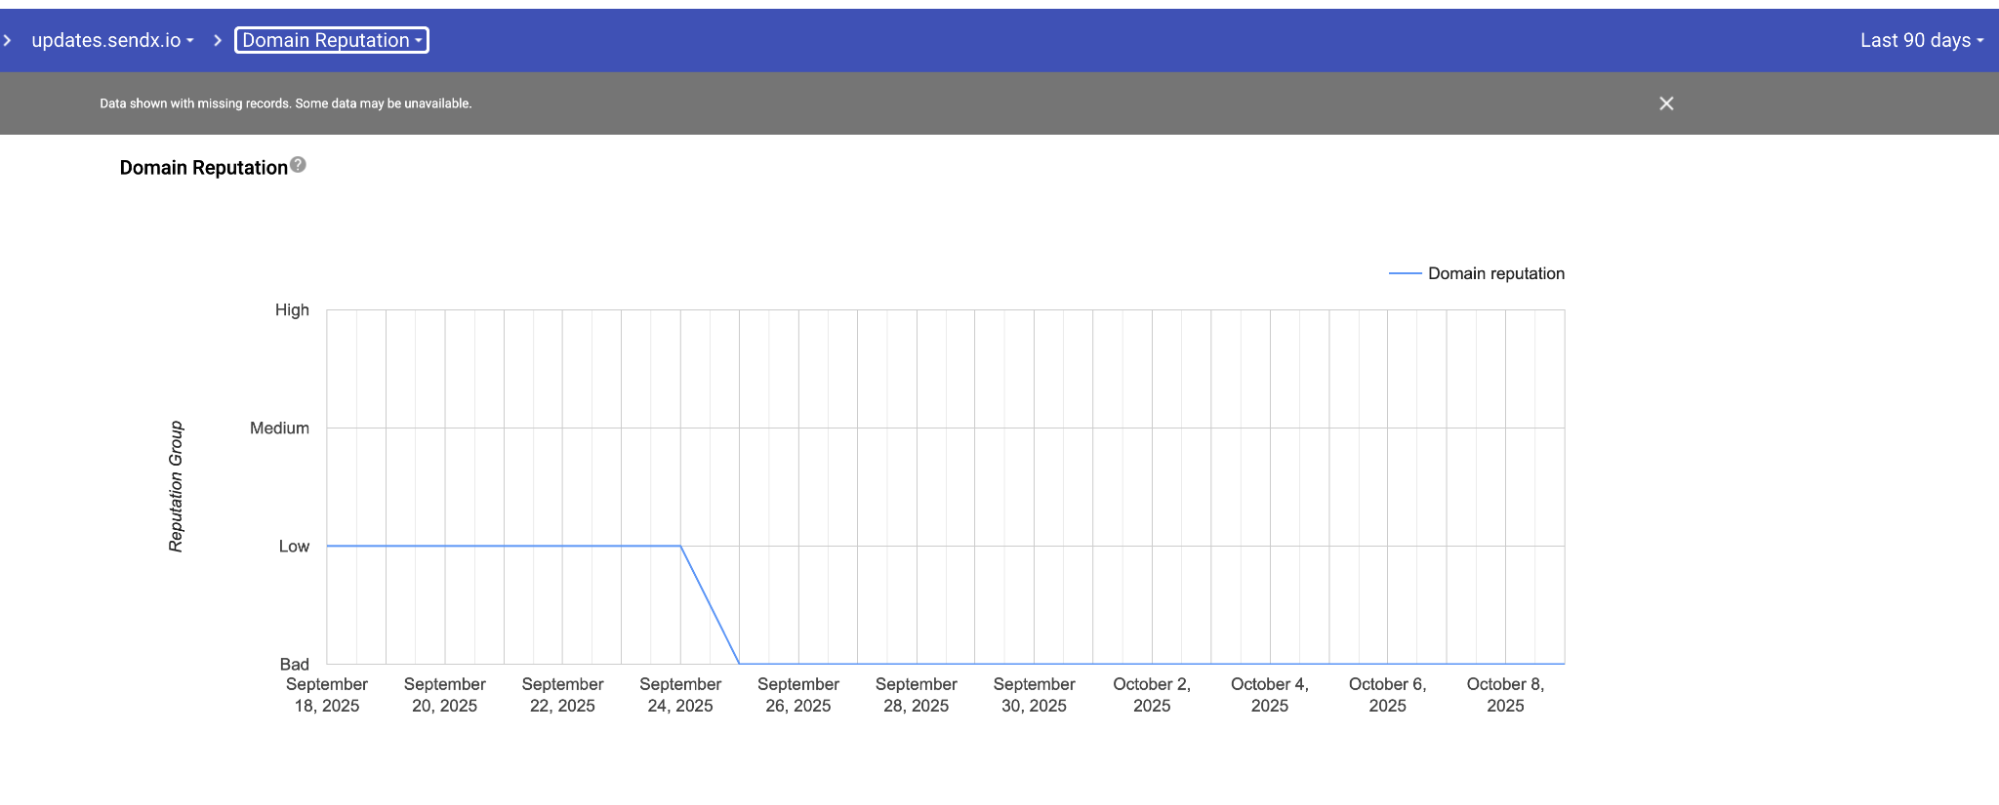Click the 'Domain Reputation' chart heading

click(x=204, y=168)
